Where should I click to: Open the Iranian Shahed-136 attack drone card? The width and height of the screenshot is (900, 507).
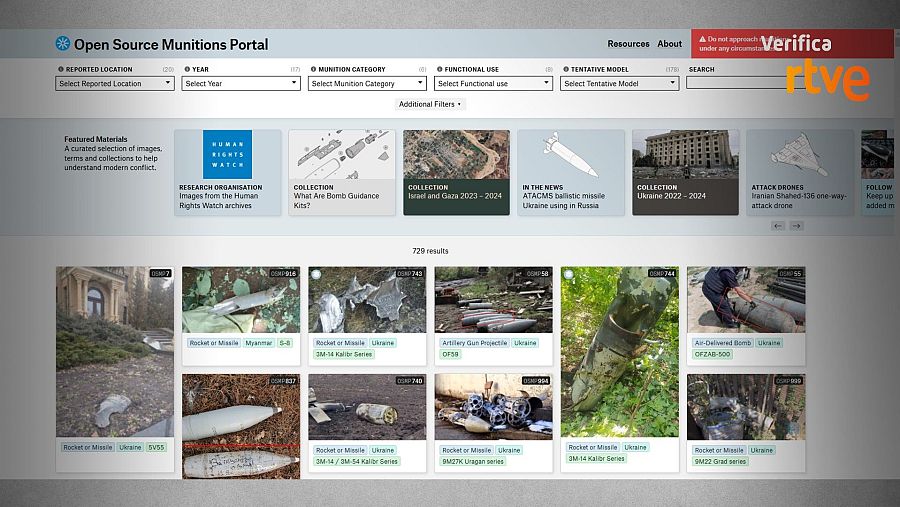pos(800,172)
